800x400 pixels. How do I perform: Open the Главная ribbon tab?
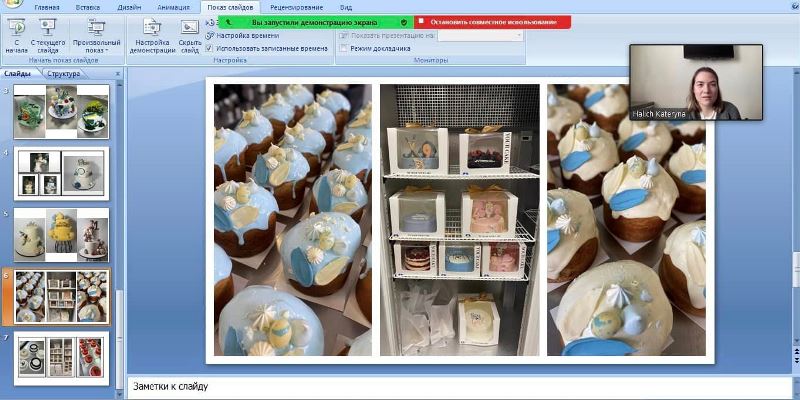46,8
